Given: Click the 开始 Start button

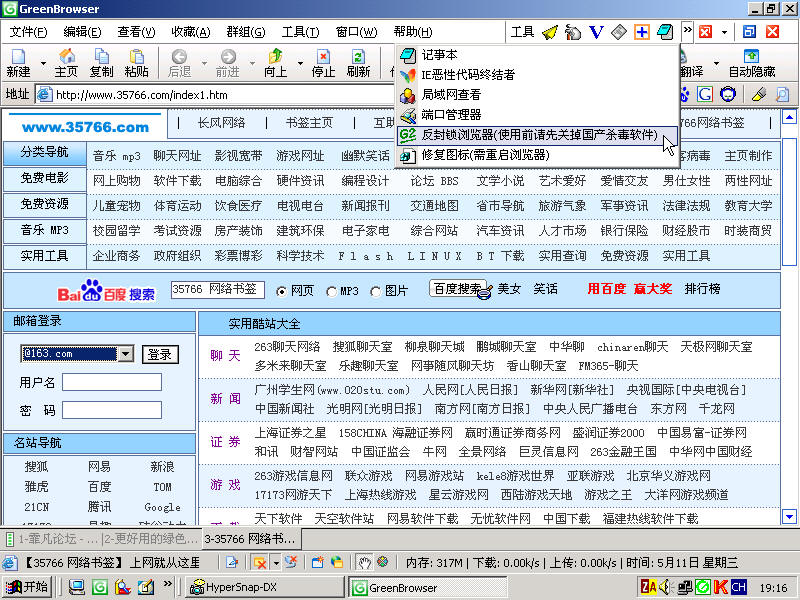Looking at the screenshot, I should click(x=29, y=587).
